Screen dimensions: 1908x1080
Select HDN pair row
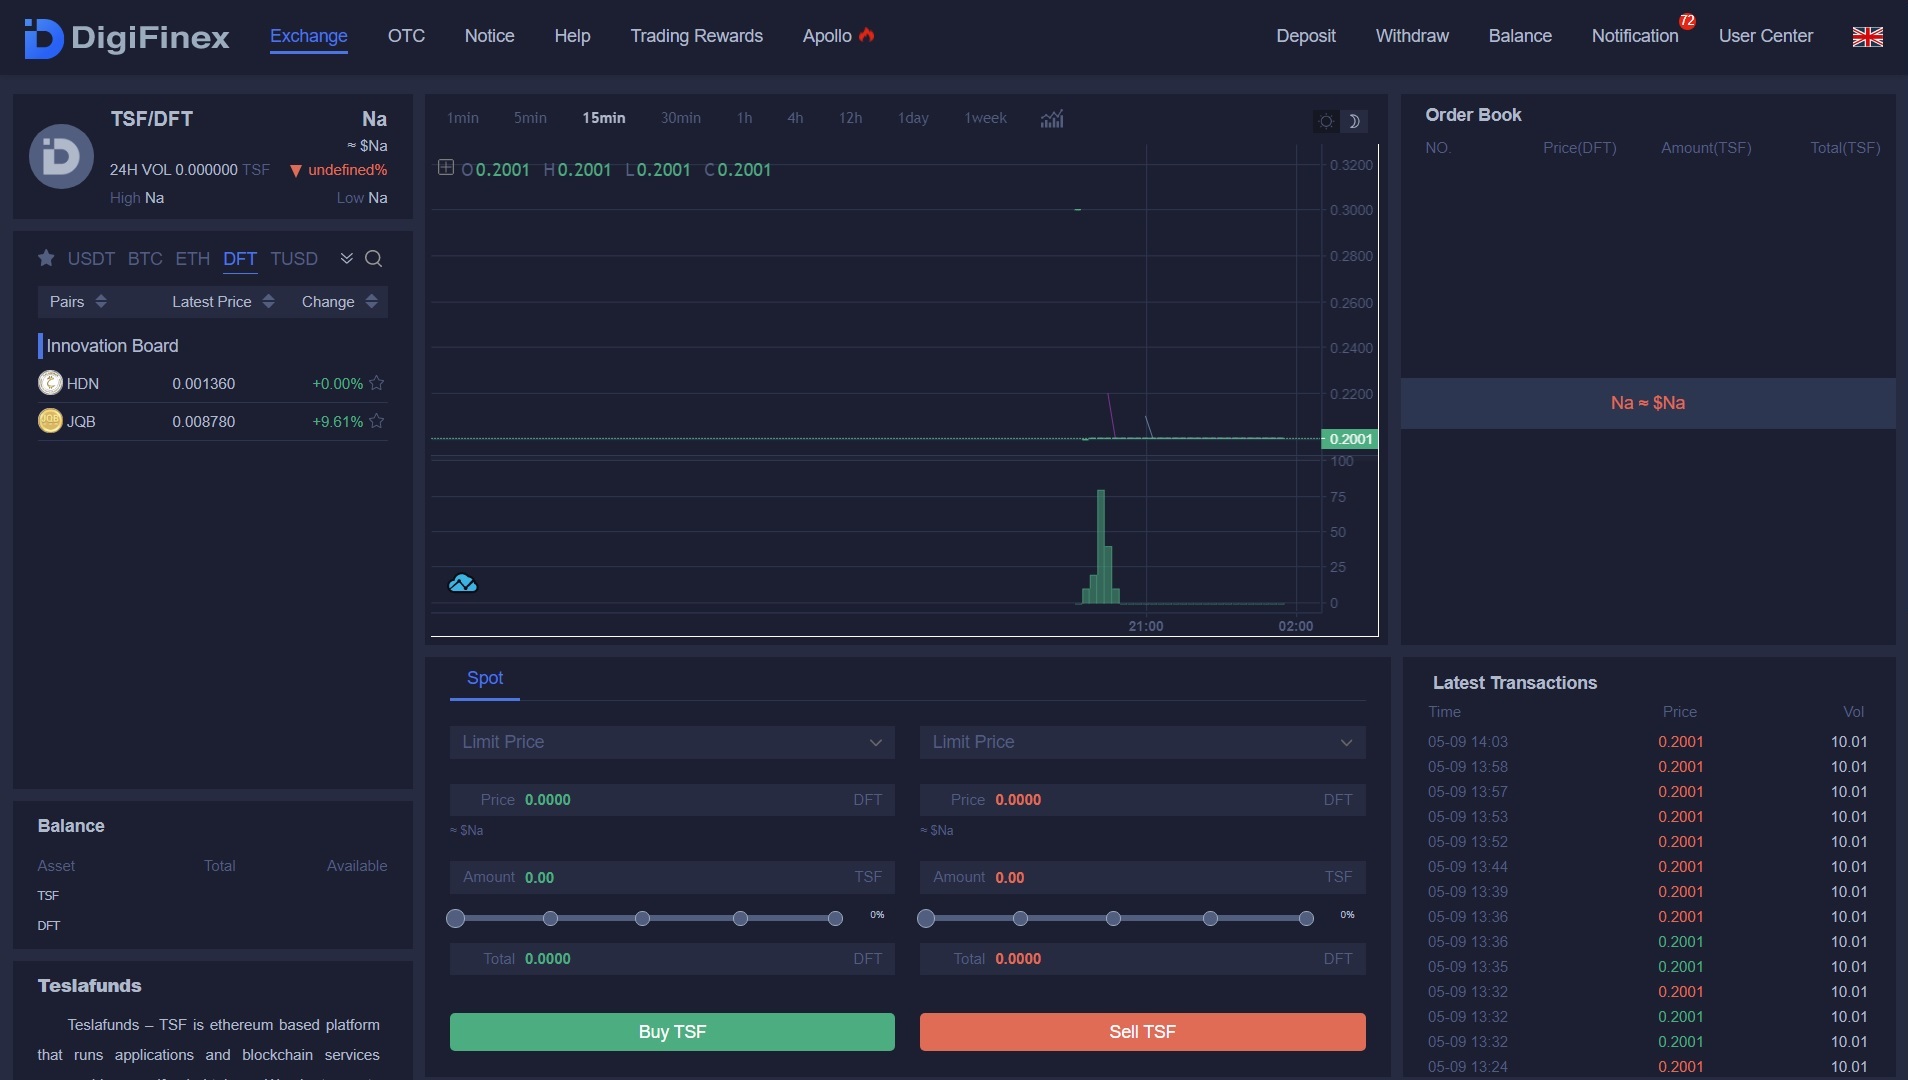pyautogui.click(x=212, y=384)
